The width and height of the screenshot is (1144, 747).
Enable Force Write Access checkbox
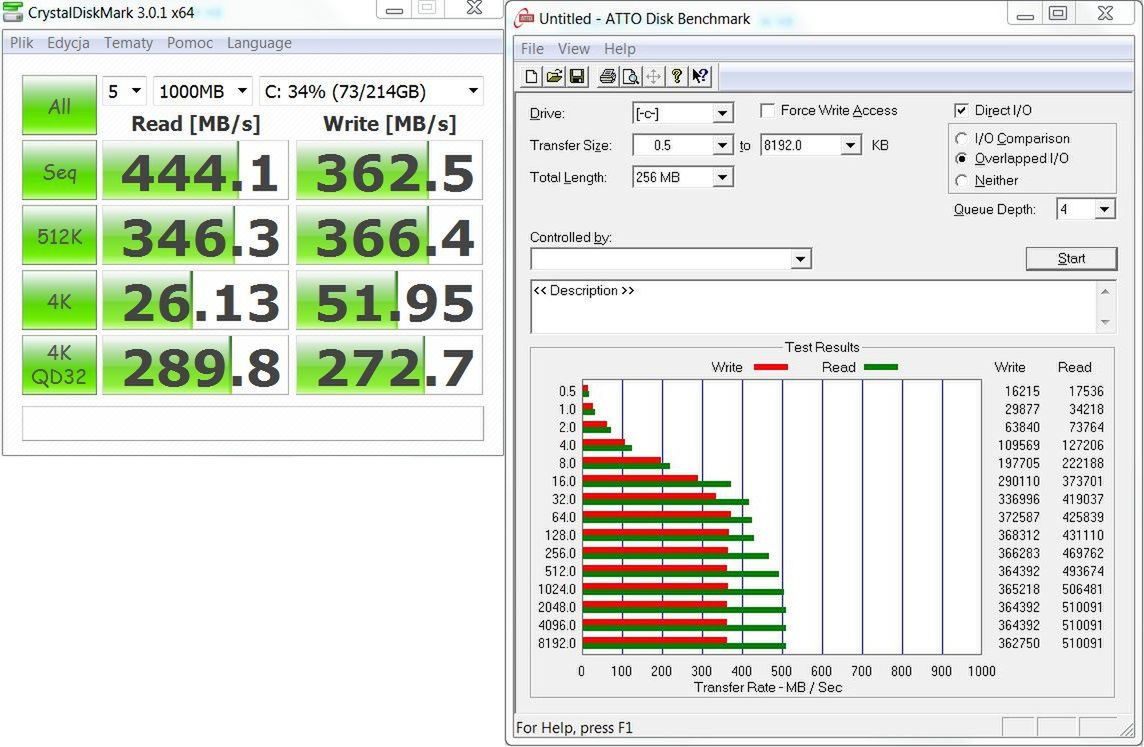768,110
